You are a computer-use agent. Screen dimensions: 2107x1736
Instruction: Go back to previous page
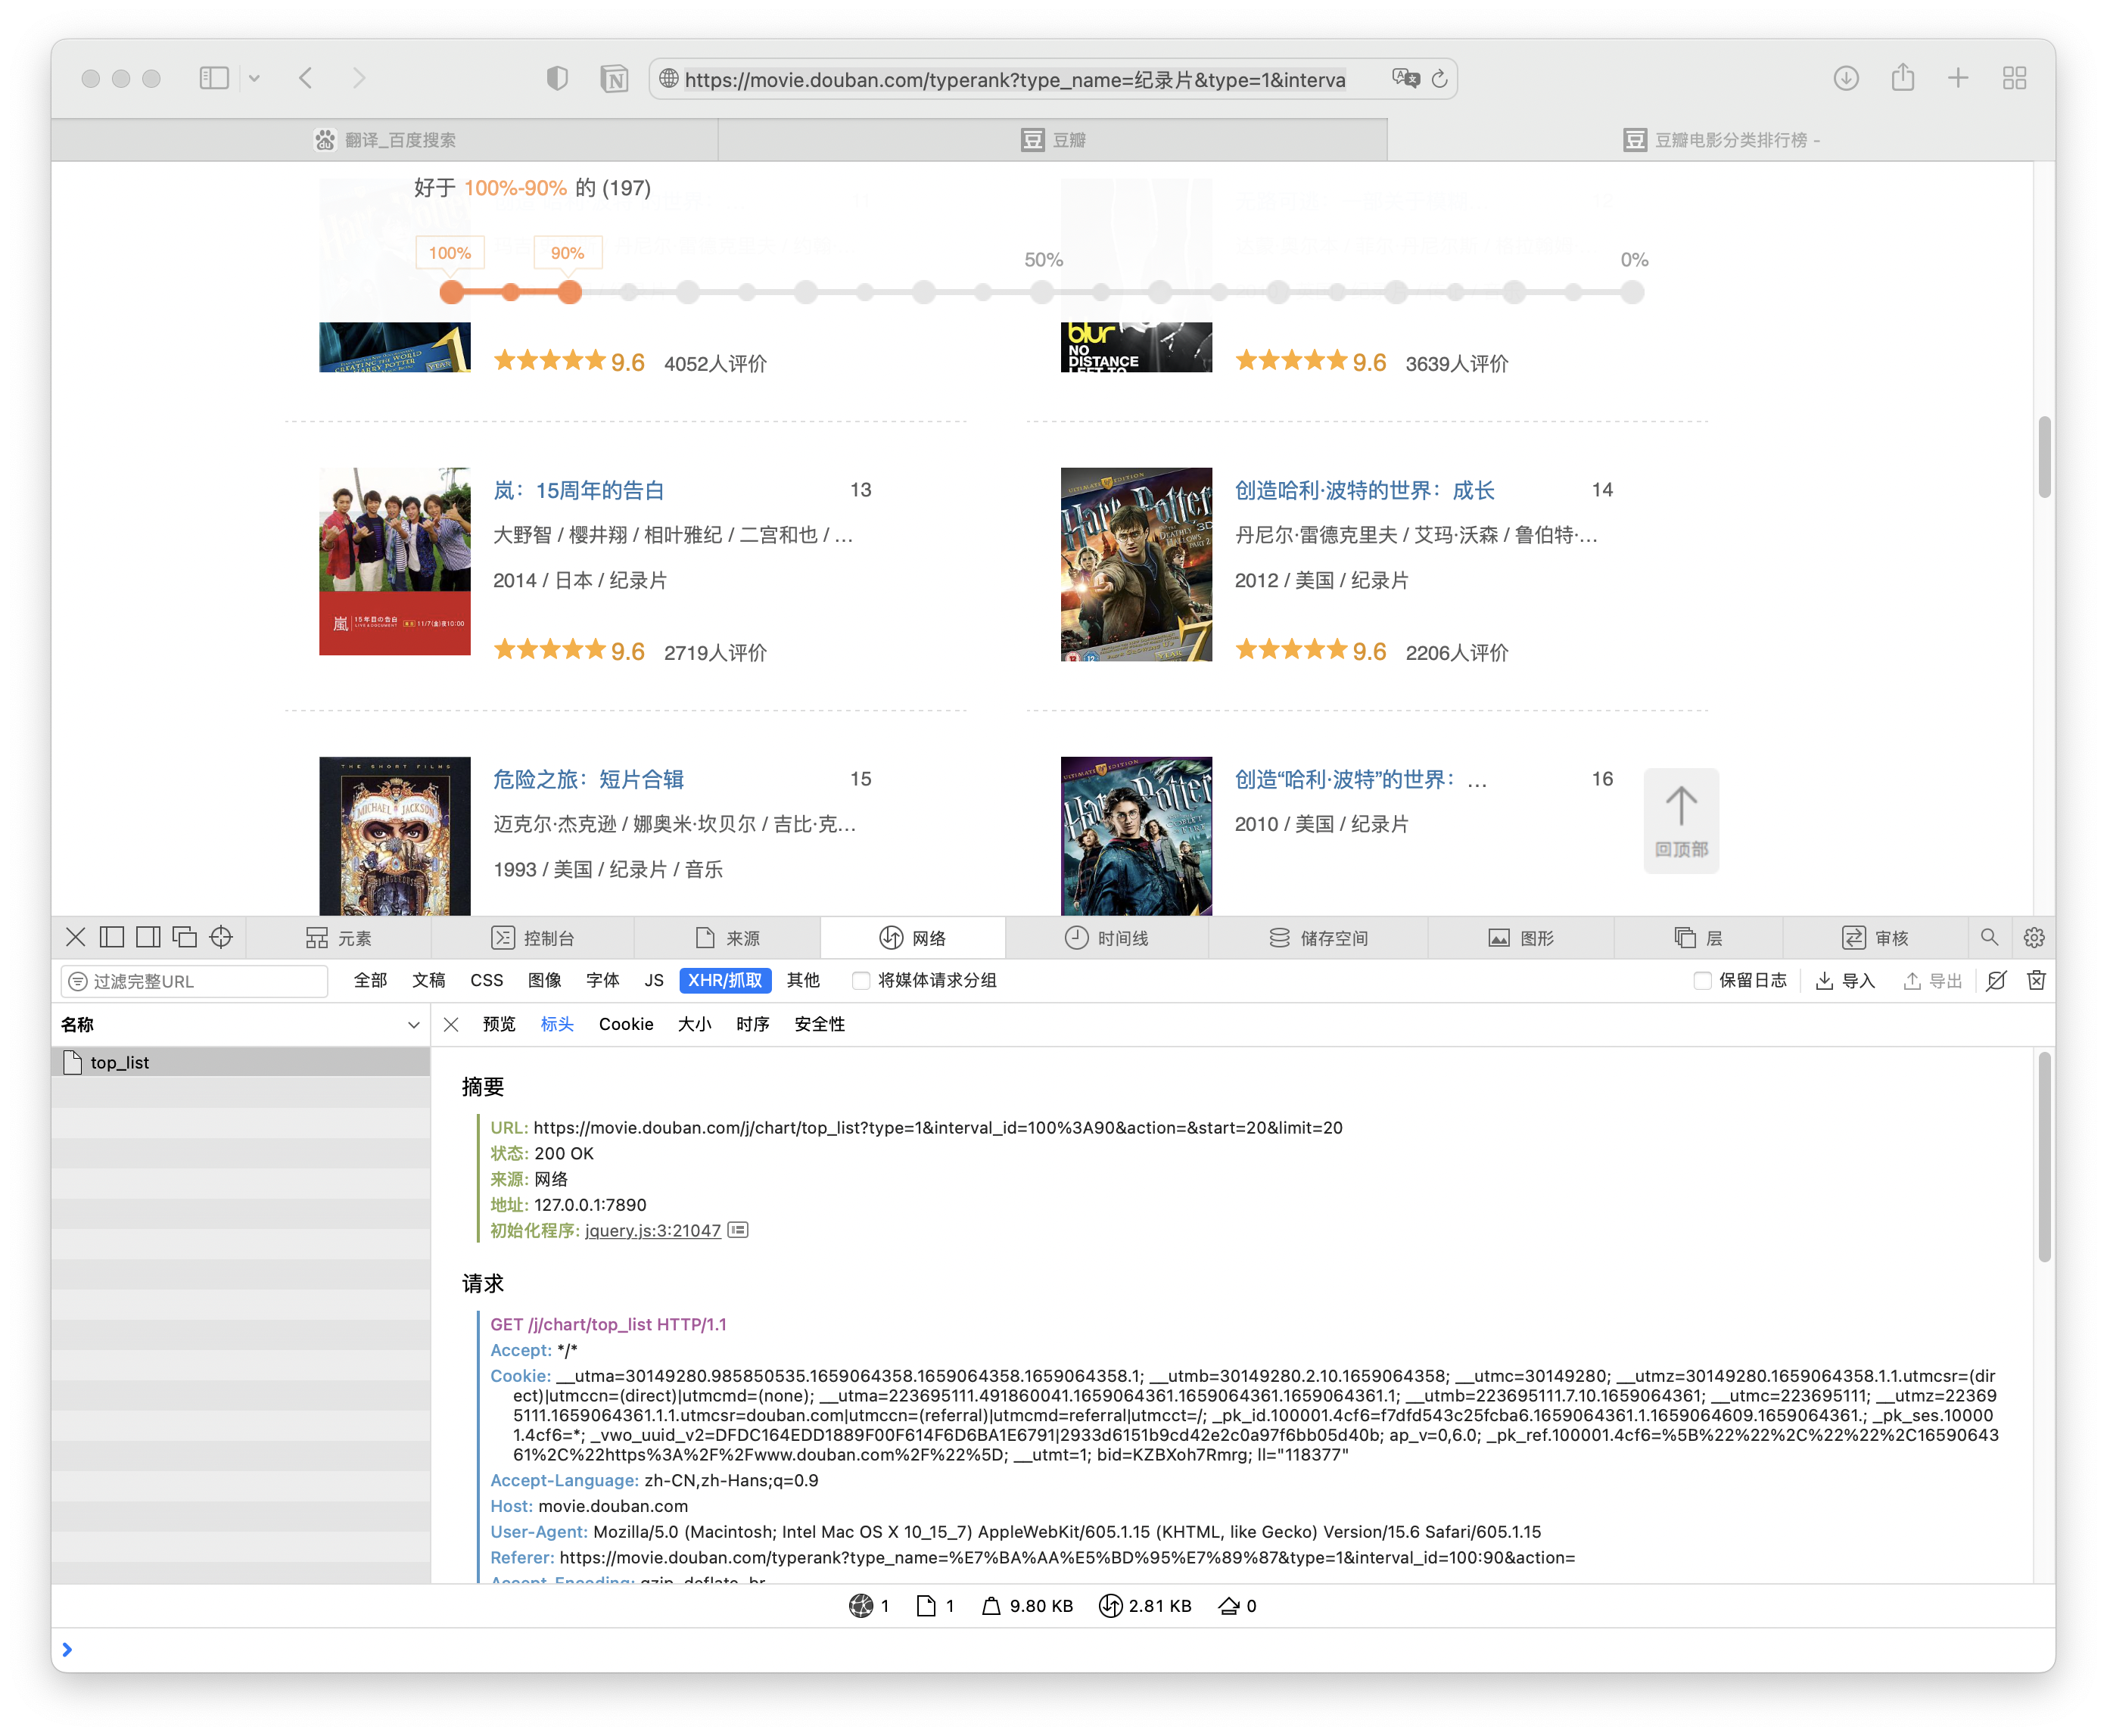[x=306, y=78]
